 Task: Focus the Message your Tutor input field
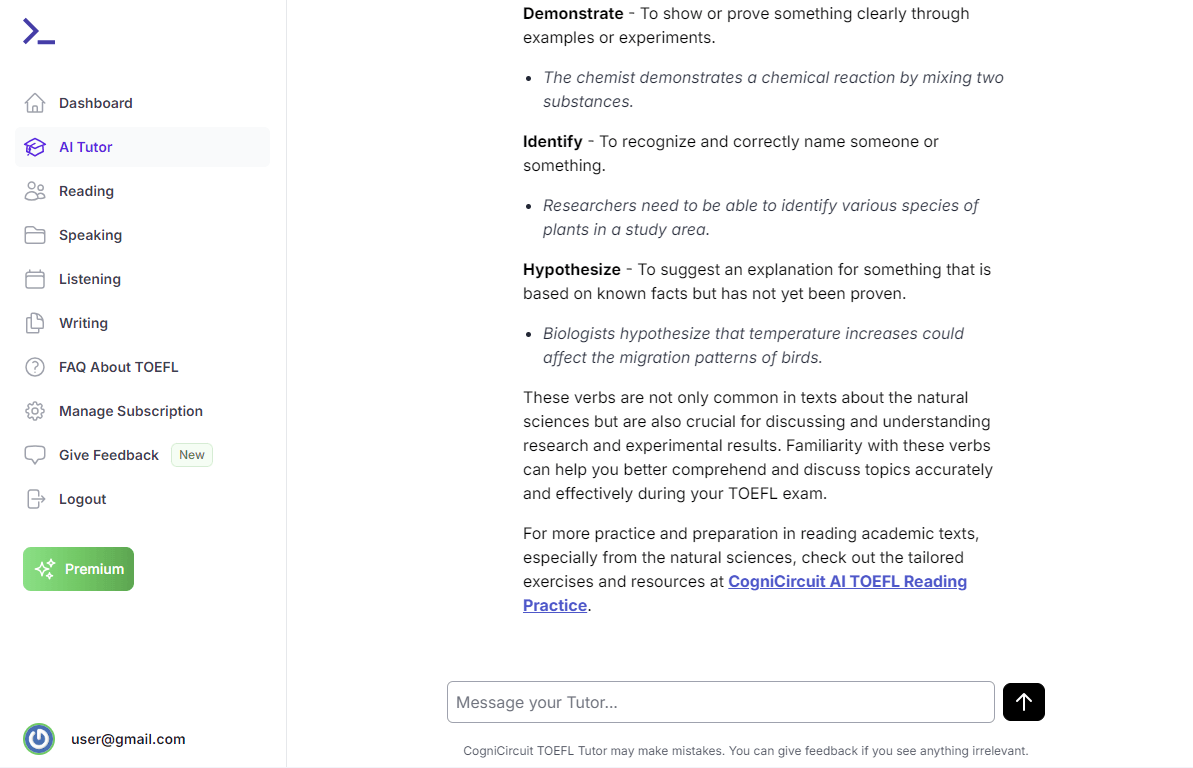click(x=720, y=702)
